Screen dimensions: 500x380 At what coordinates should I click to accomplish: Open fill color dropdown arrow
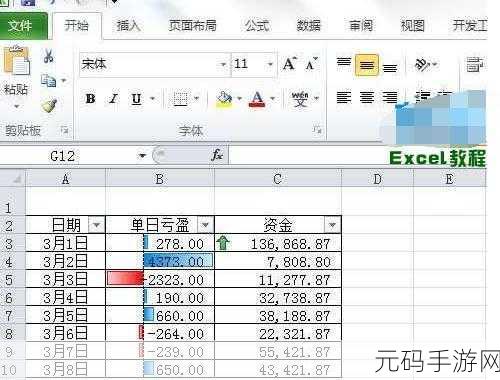pos(239,99)
